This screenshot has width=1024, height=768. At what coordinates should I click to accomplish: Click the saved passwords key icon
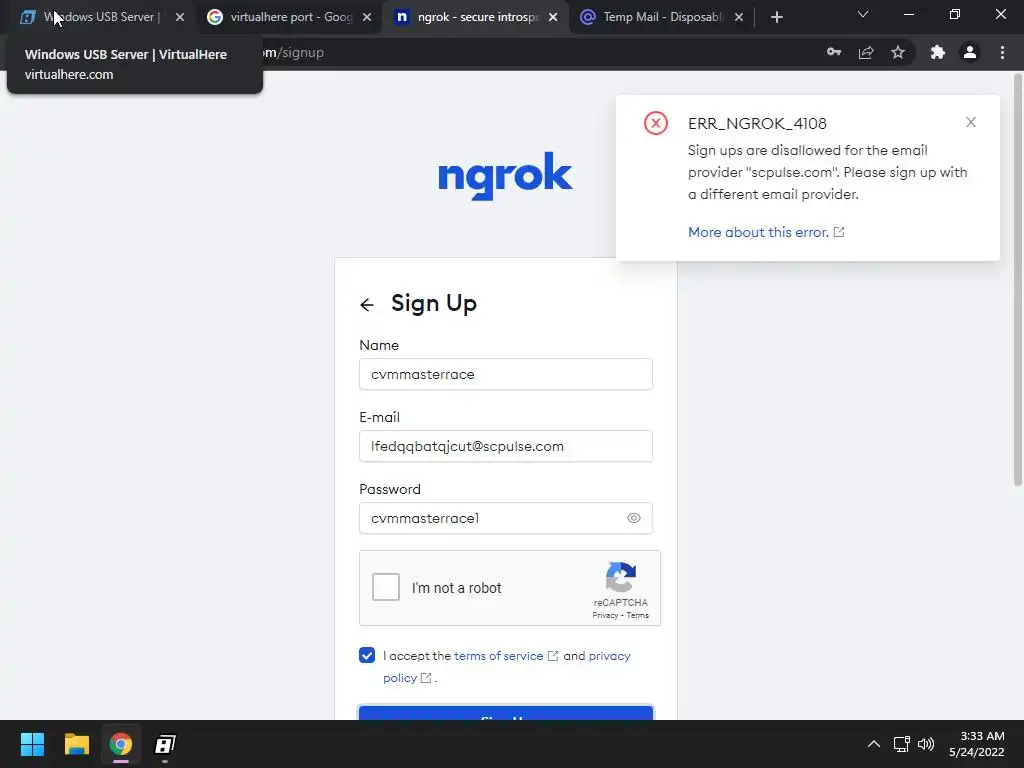coord(834,52)
